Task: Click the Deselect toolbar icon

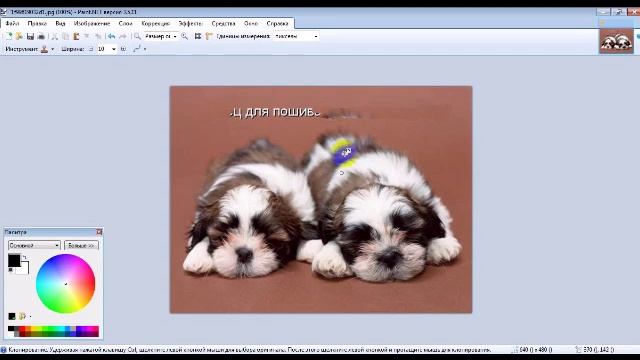Action: pyautogui.click(x=98, y=36)
